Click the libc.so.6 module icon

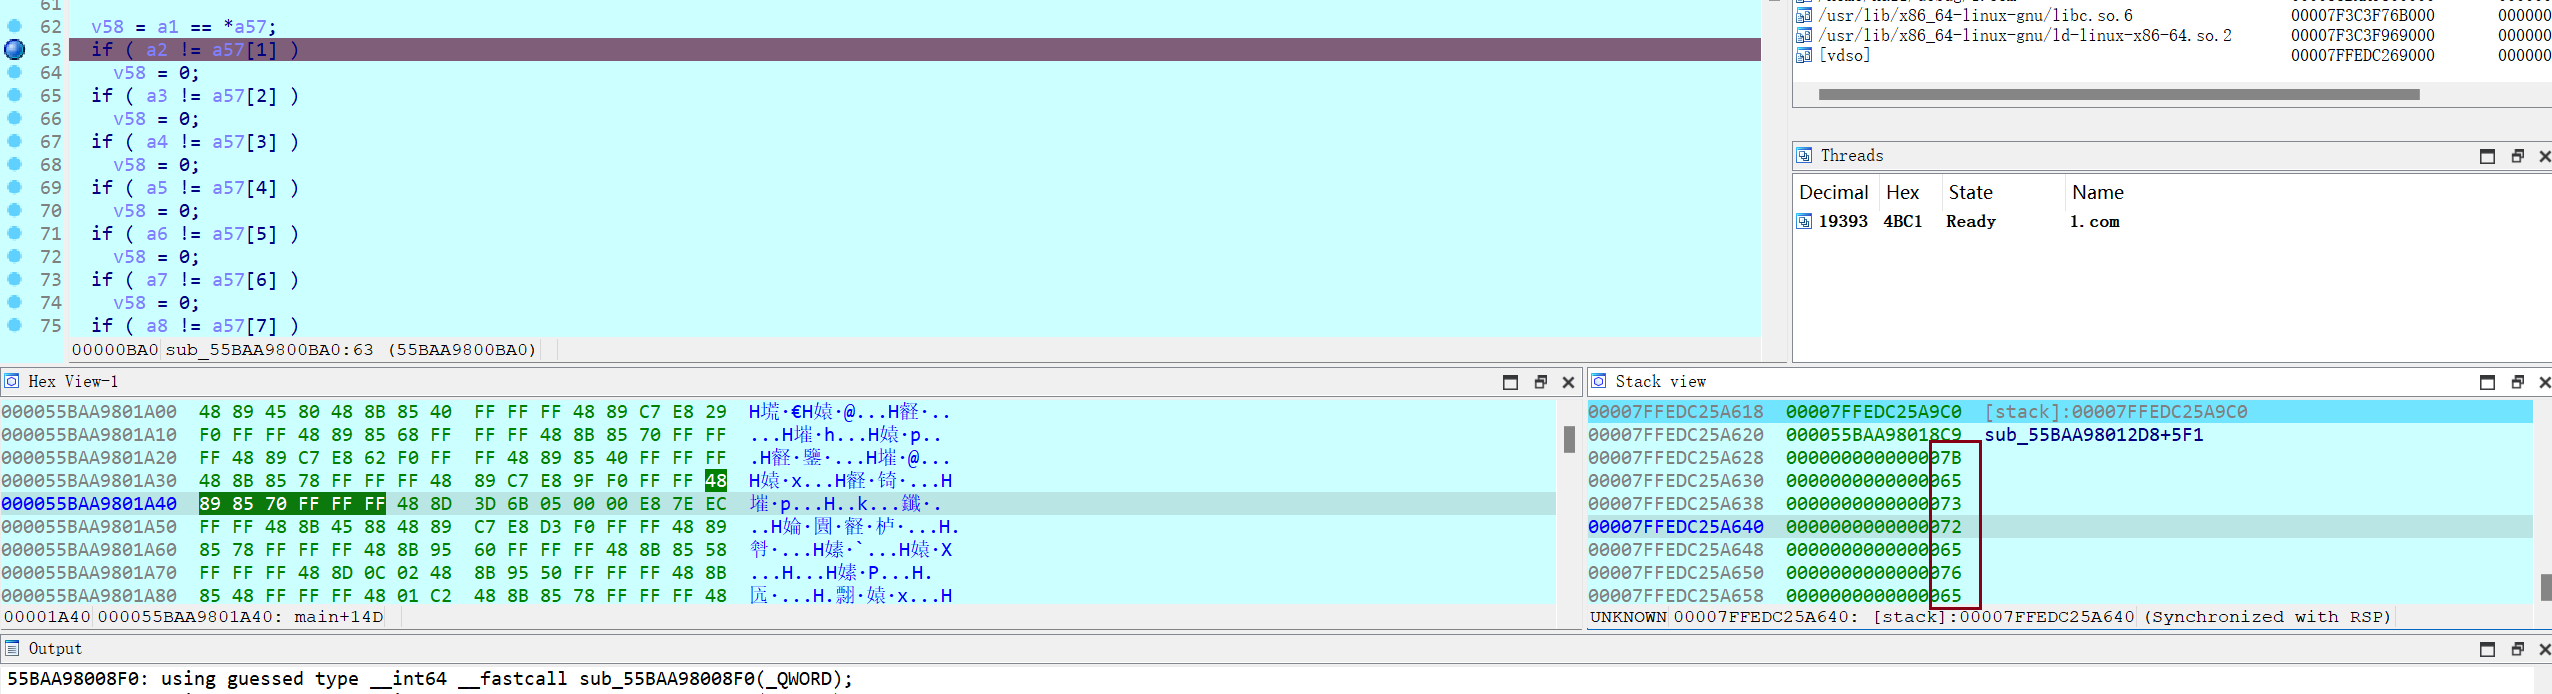[1804, 15]
